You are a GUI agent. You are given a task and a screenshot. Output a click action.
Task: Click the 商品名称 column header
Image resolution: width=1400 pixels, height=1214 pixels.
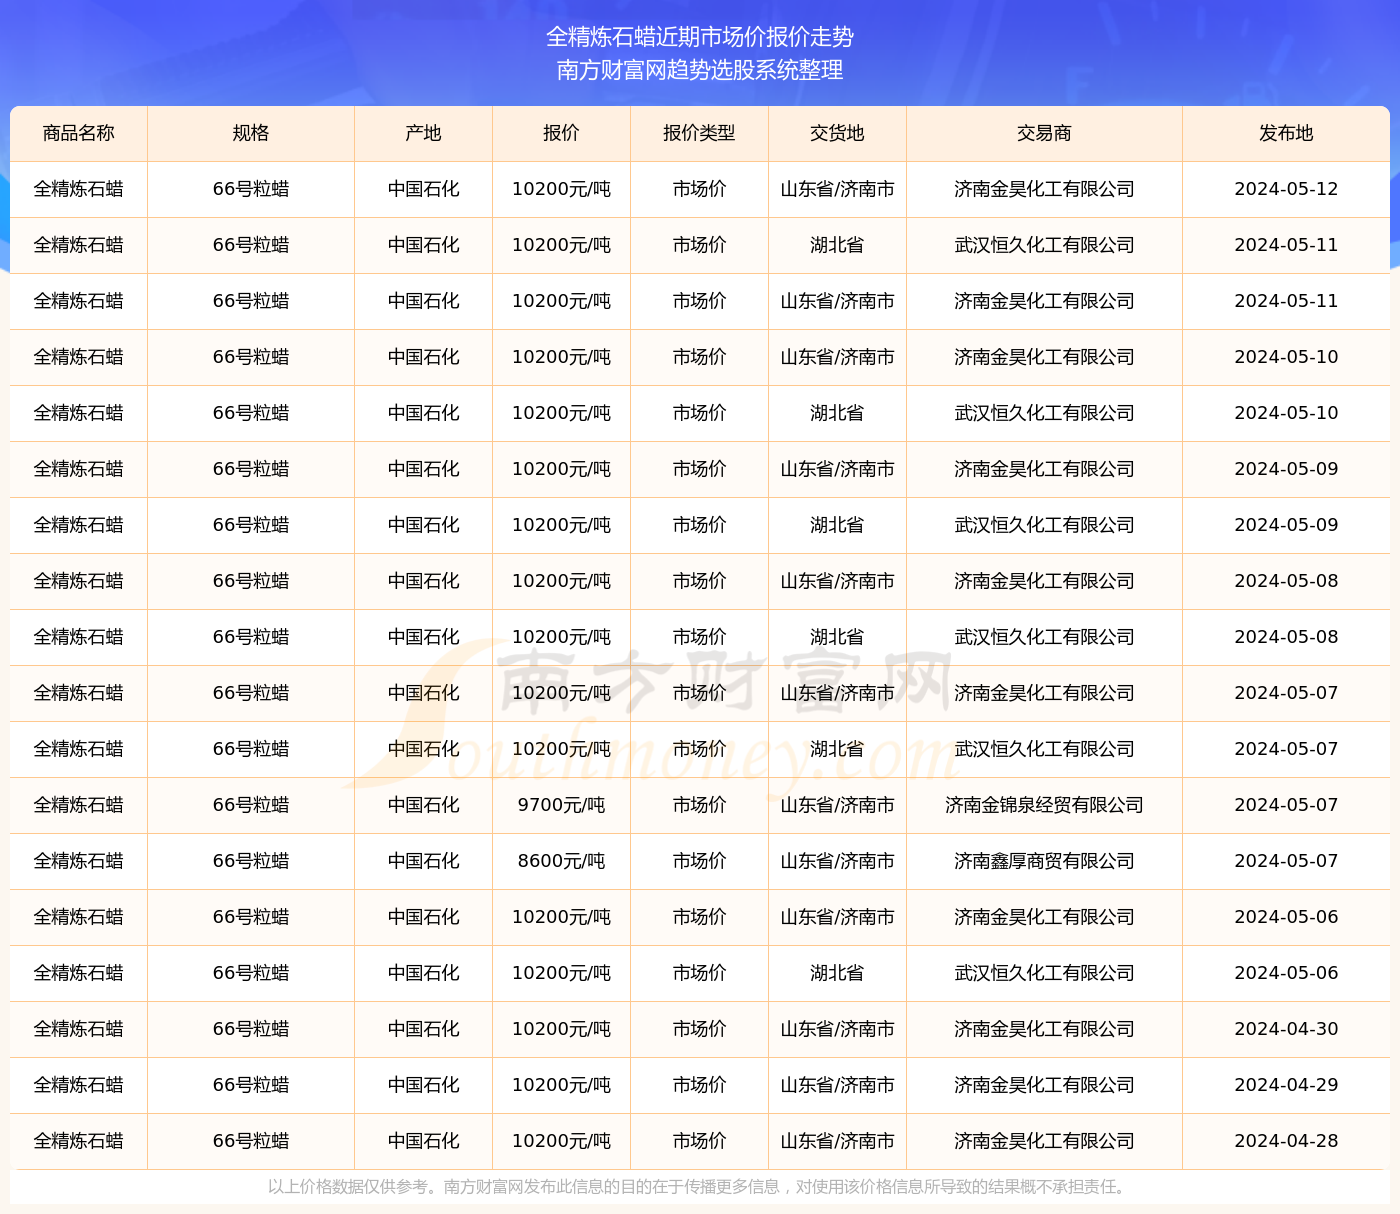pyautogui.click(x=79, y=133)
